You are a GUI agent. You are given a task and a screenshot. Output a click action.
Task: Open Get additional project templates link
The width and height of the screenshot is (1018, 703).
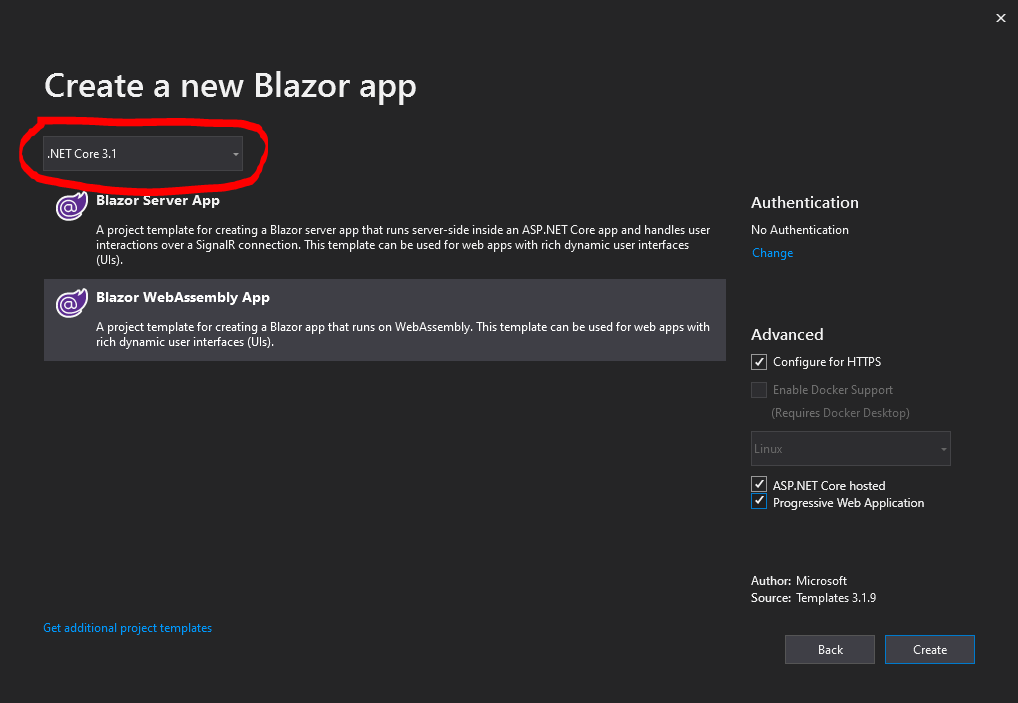(x=127, y=628)
